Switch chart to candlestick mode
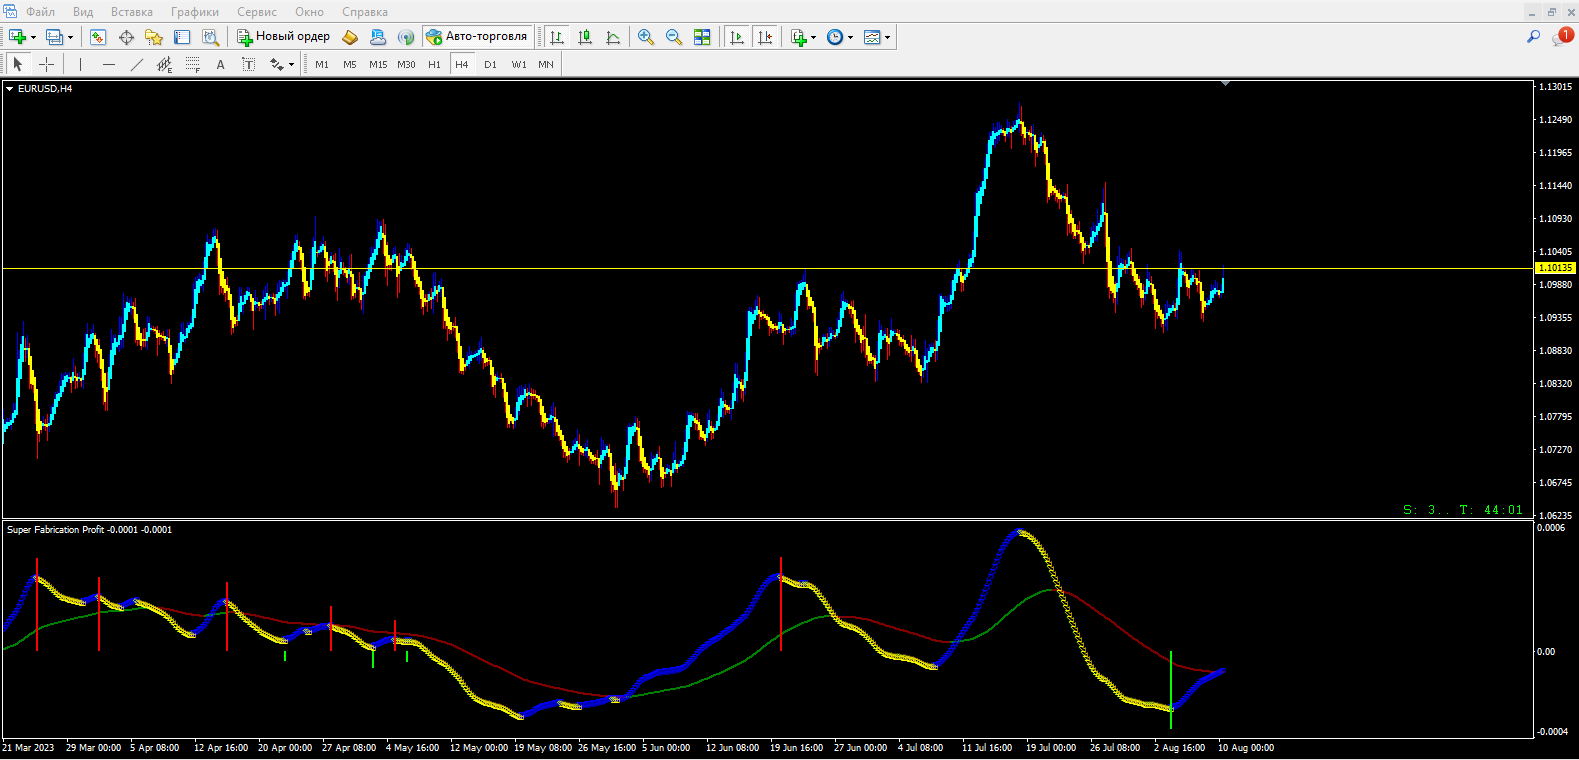Viewport: 1579px width, 760px height. (x=585, y=37)
